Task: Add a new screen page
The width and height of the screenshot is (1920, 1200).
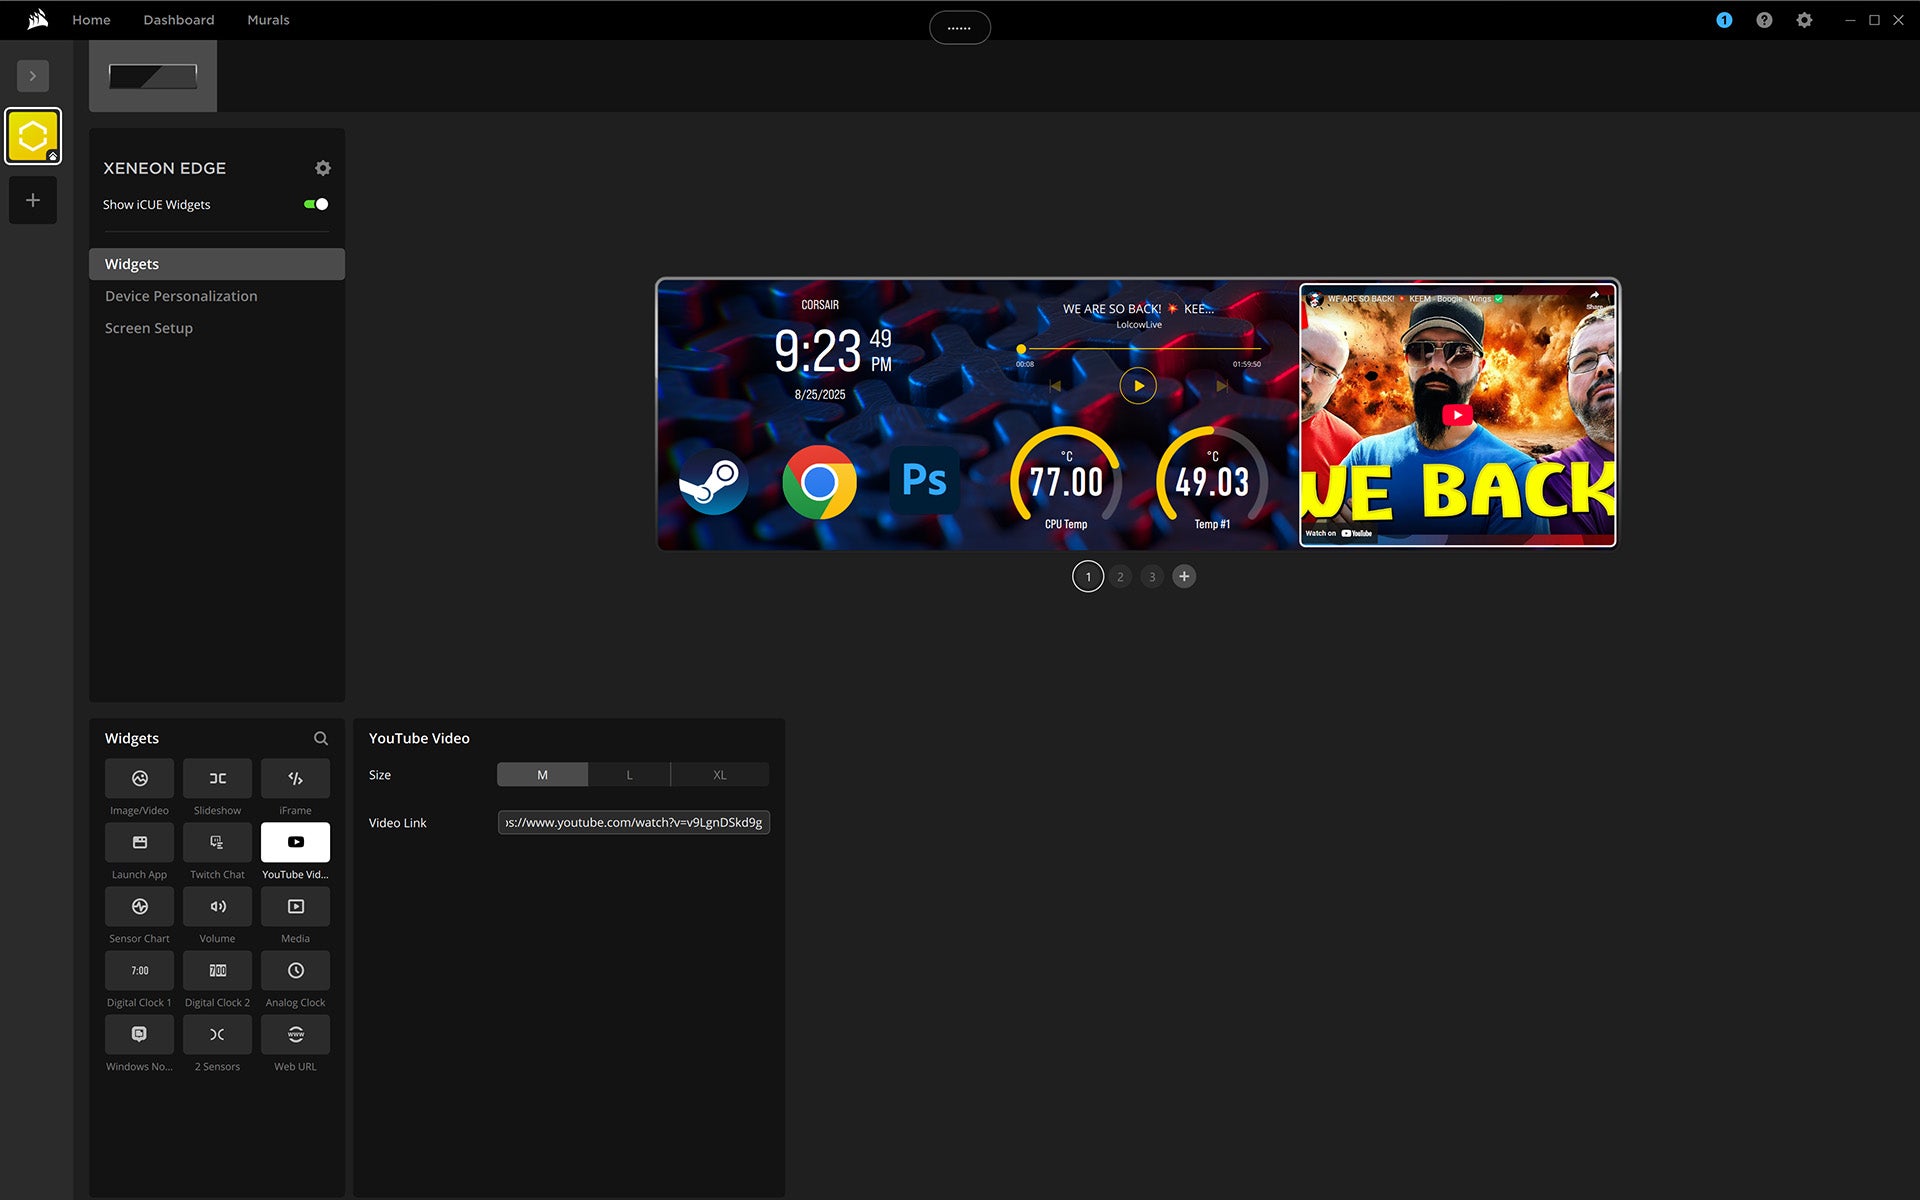Action: (x=1184, y=576)
